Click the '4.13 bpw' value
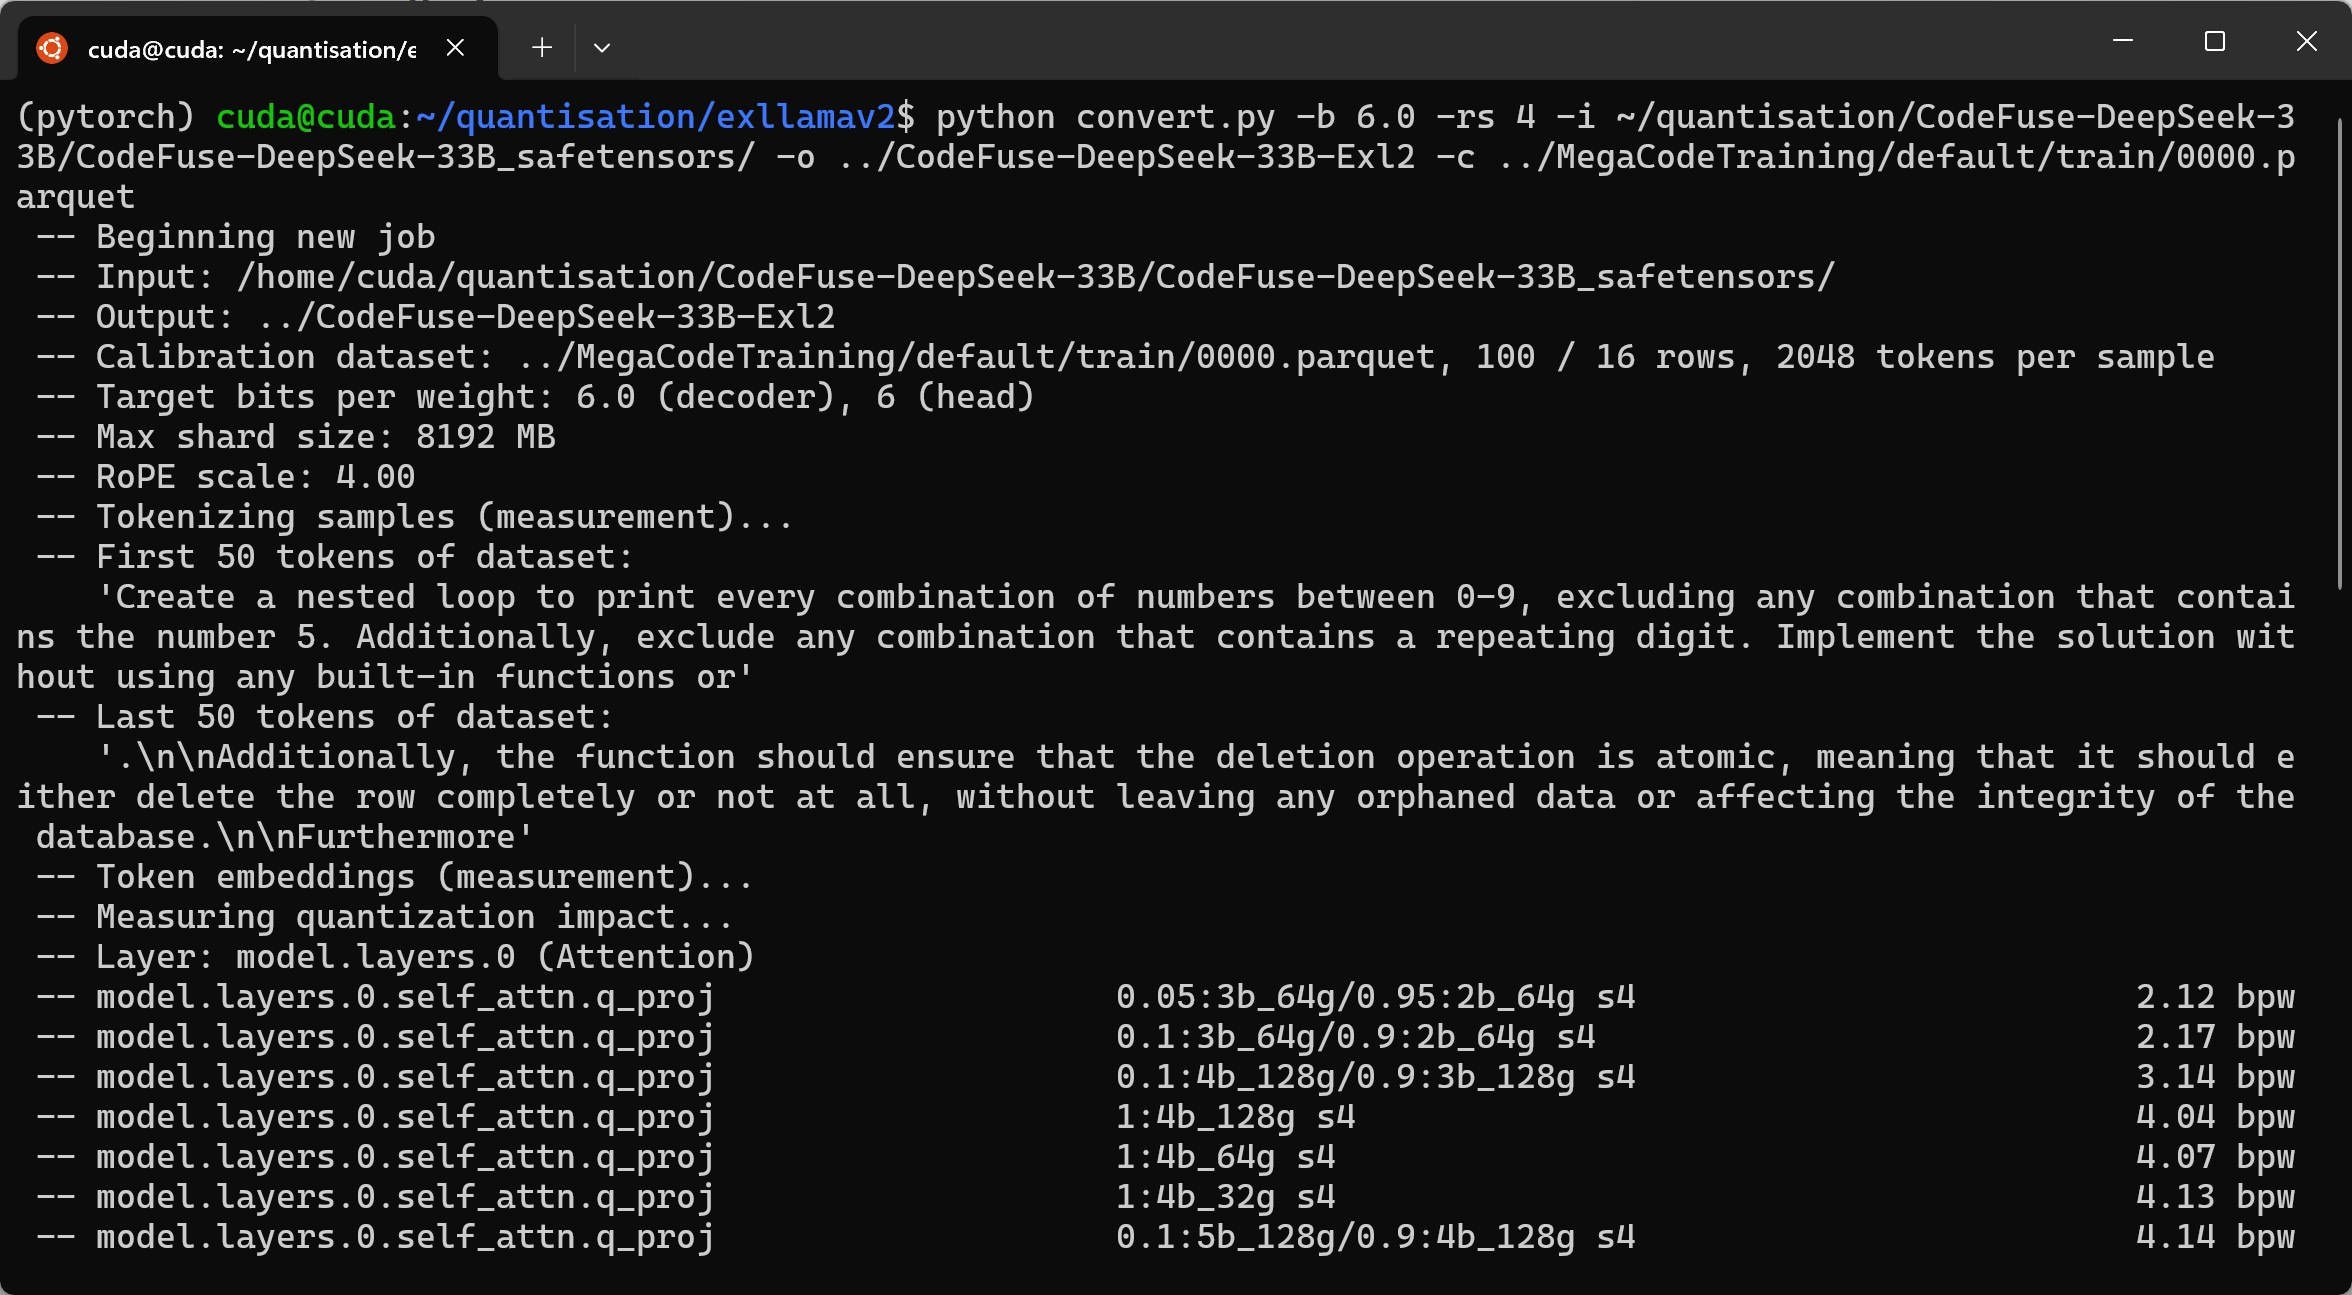2352x1295 pixels. (x=2216, y=1197)
